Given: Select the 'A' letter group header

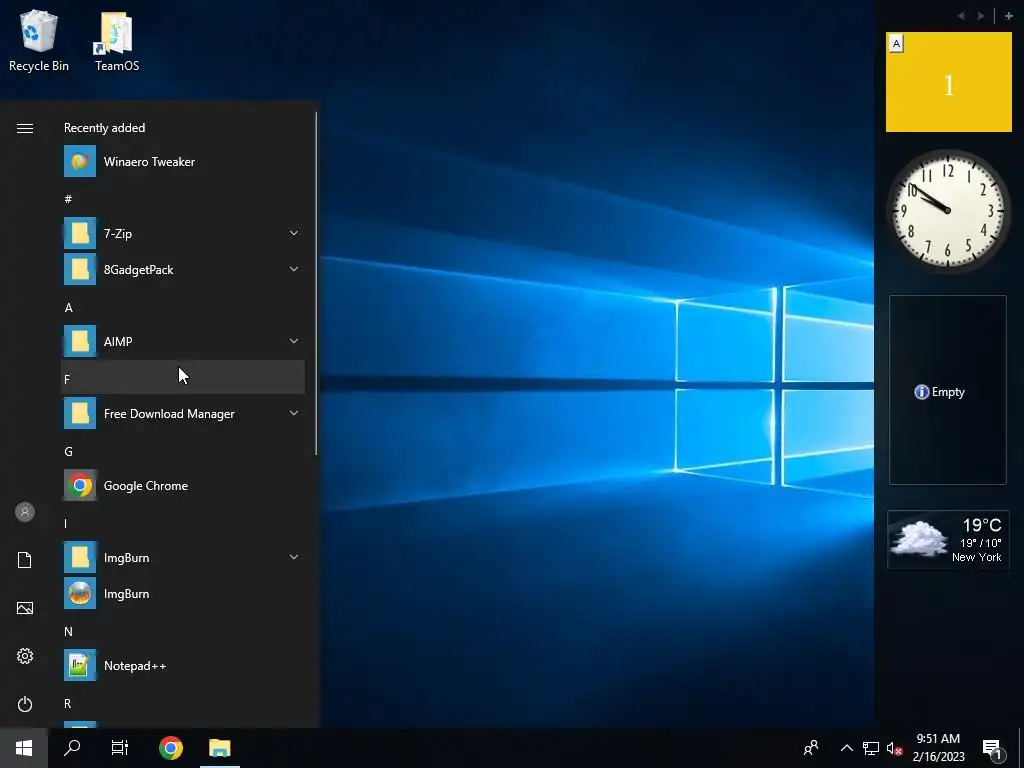Looking at the screenshot, I should [x=183, y=307].
